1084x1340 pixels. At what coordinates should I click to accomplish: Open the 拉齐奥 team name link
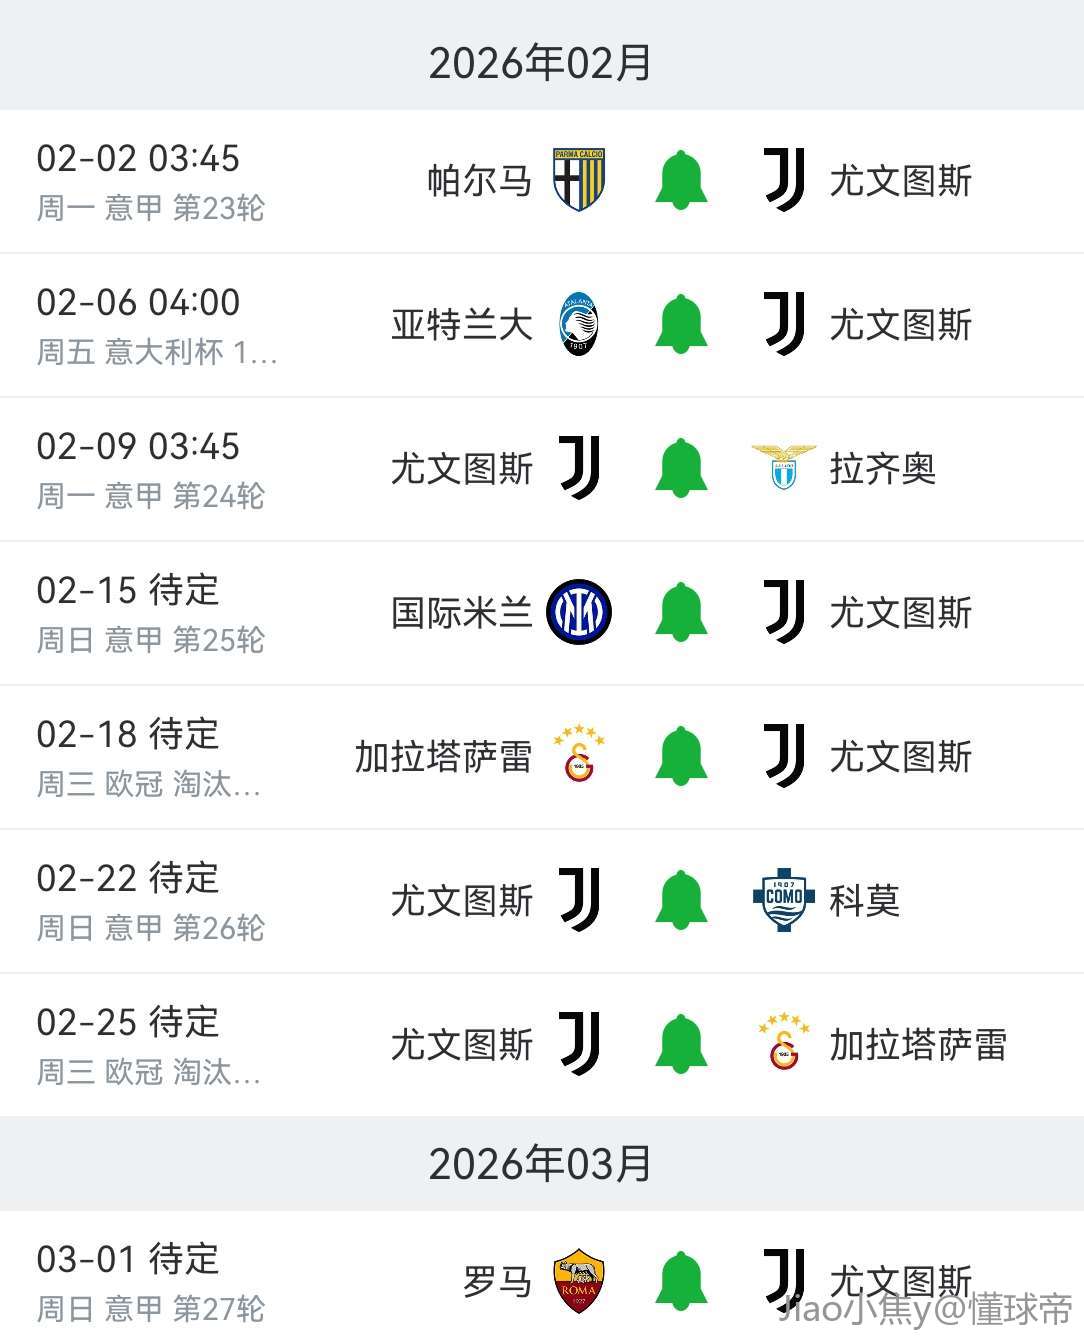click(882, 468)
